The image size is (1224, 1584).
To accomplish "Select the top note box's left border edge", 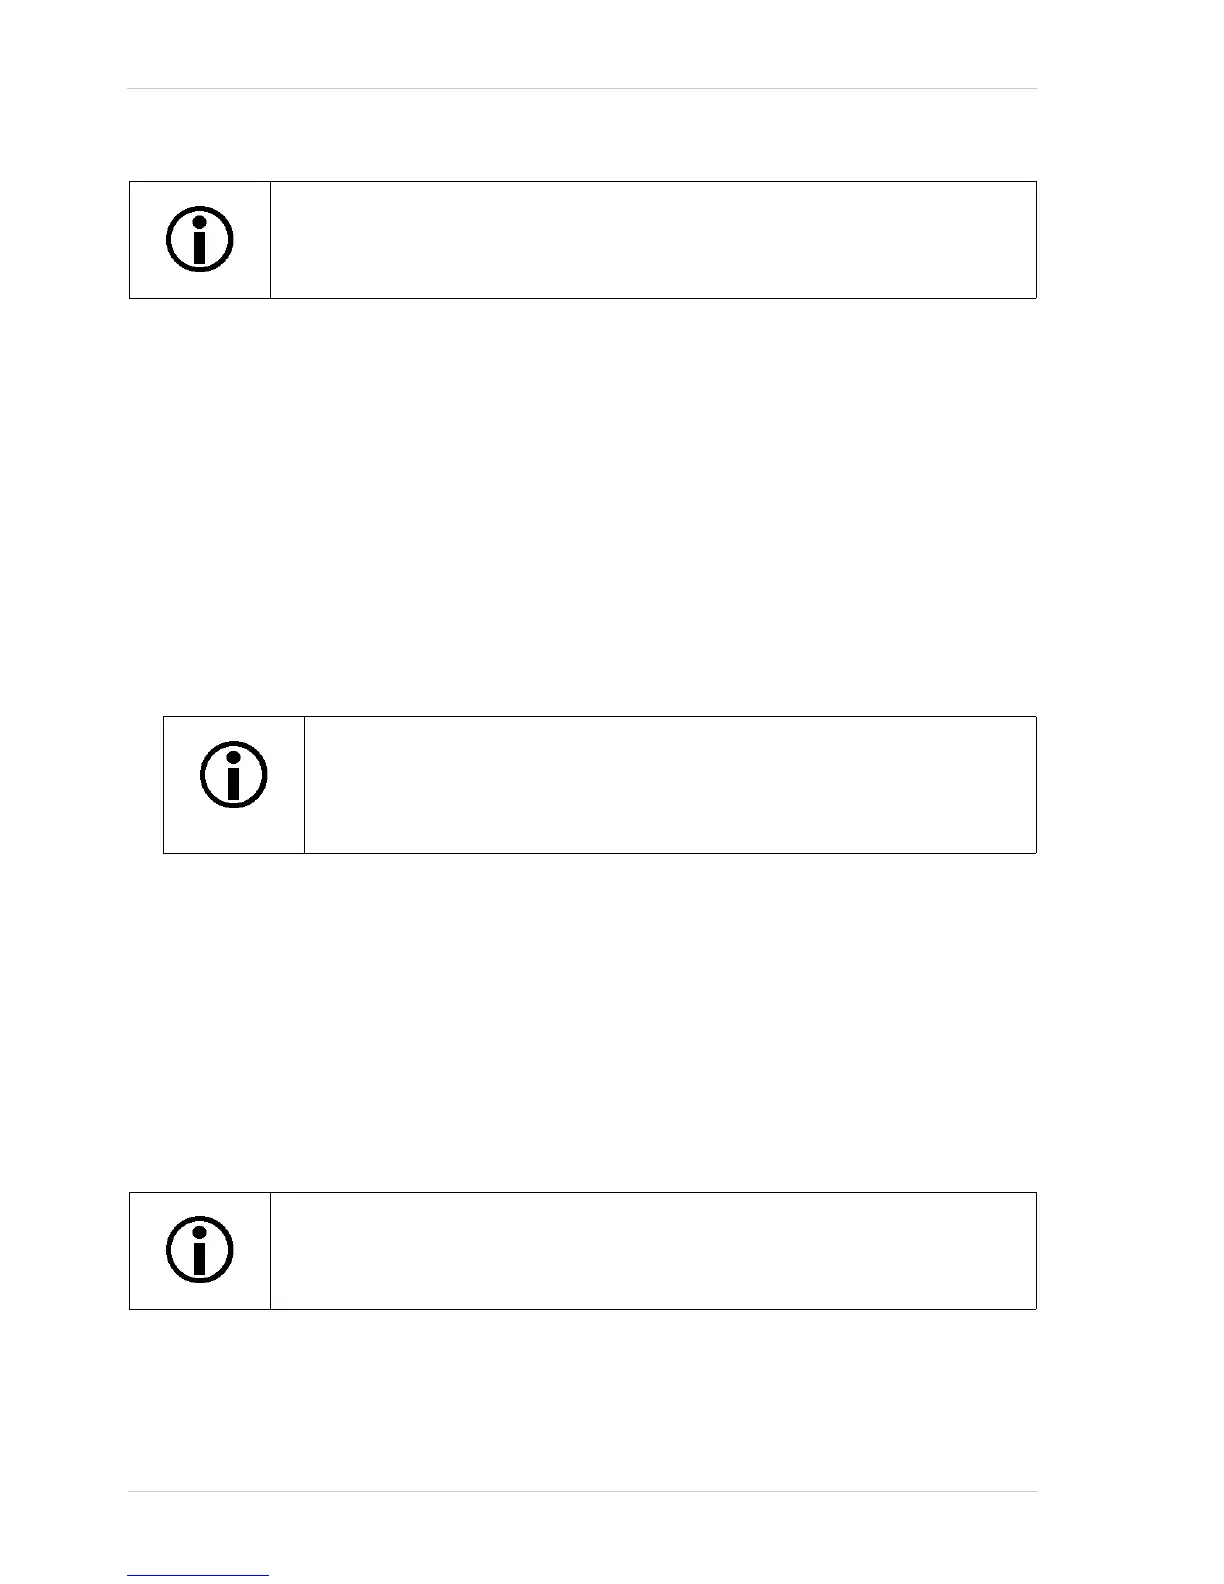I will pos(129,240).
